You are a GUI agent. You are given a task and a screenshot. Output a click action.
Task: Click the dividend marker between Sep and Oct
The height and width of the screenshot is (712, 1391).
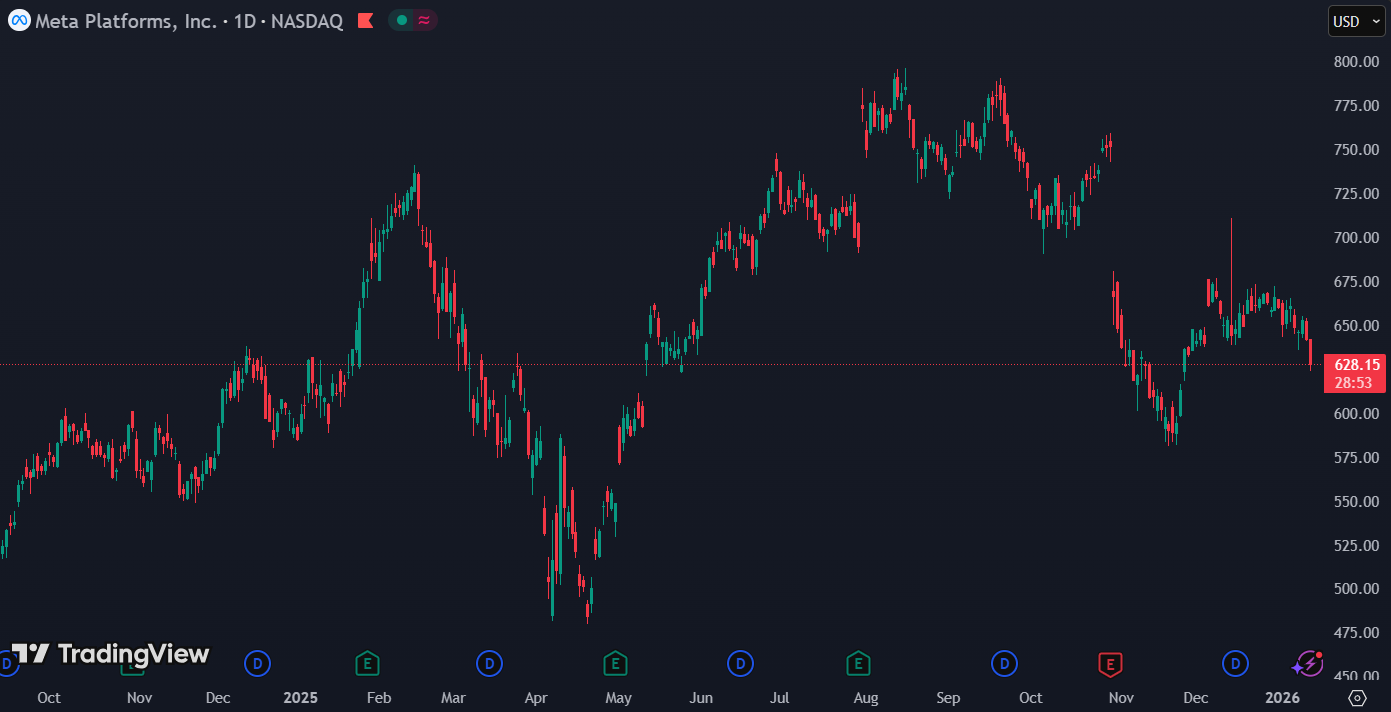(1004, 663)
